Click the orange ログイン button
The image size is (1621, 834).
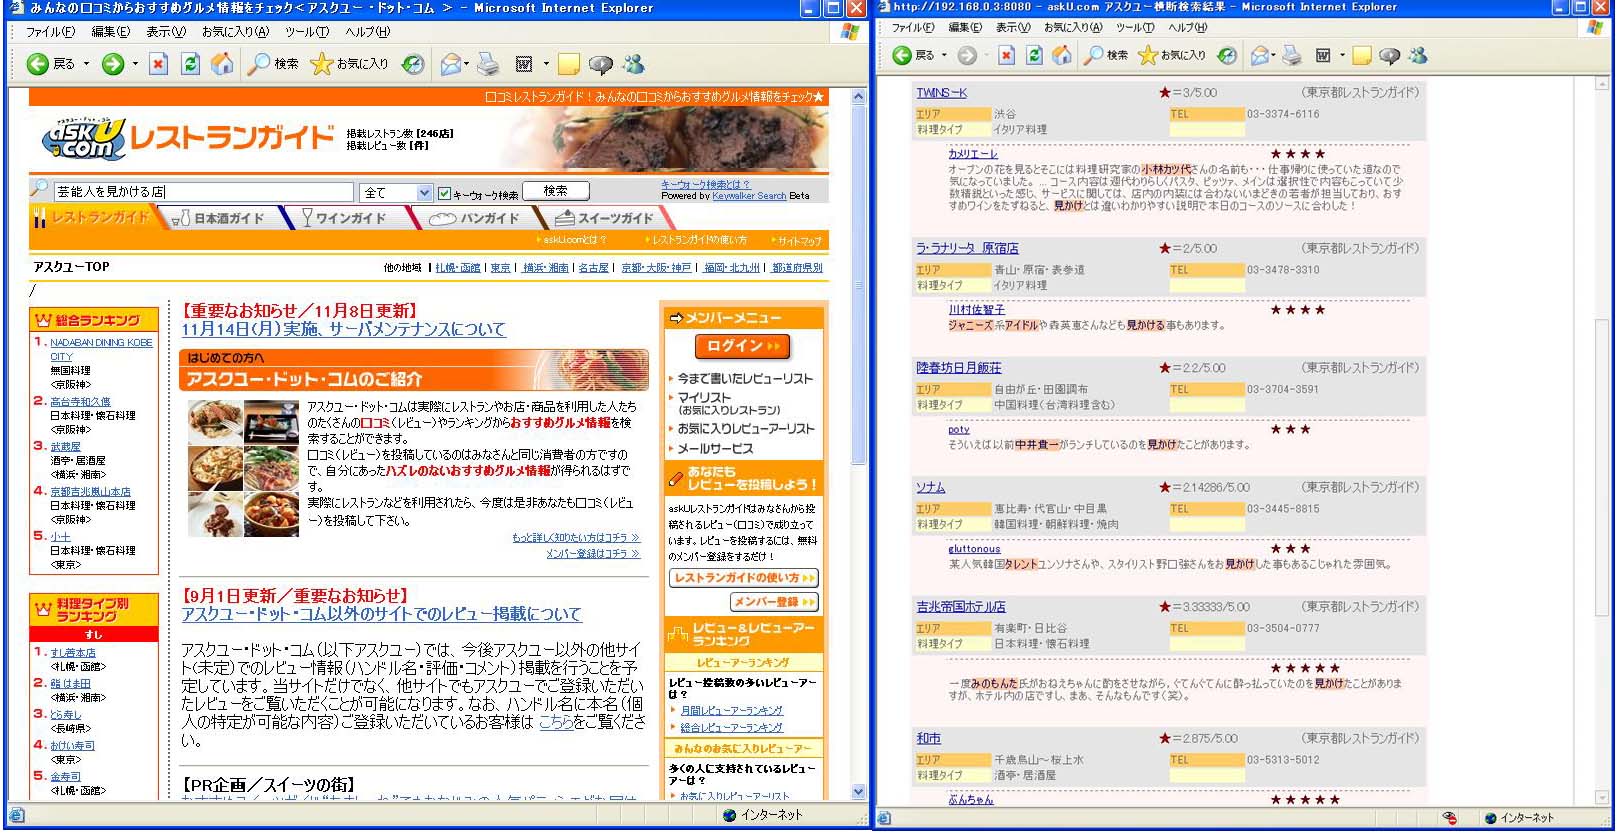tap(742, 346)
